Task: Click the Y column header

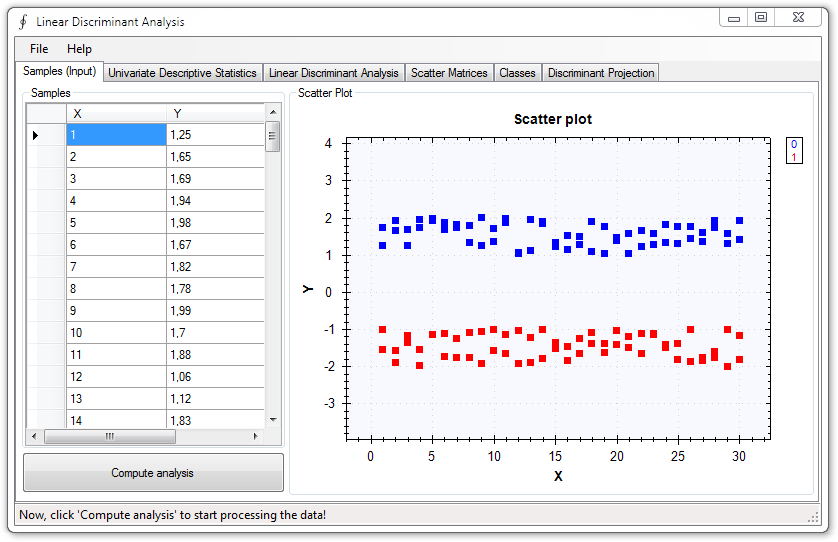Action: pyautogui.click(x=215, y=113)
